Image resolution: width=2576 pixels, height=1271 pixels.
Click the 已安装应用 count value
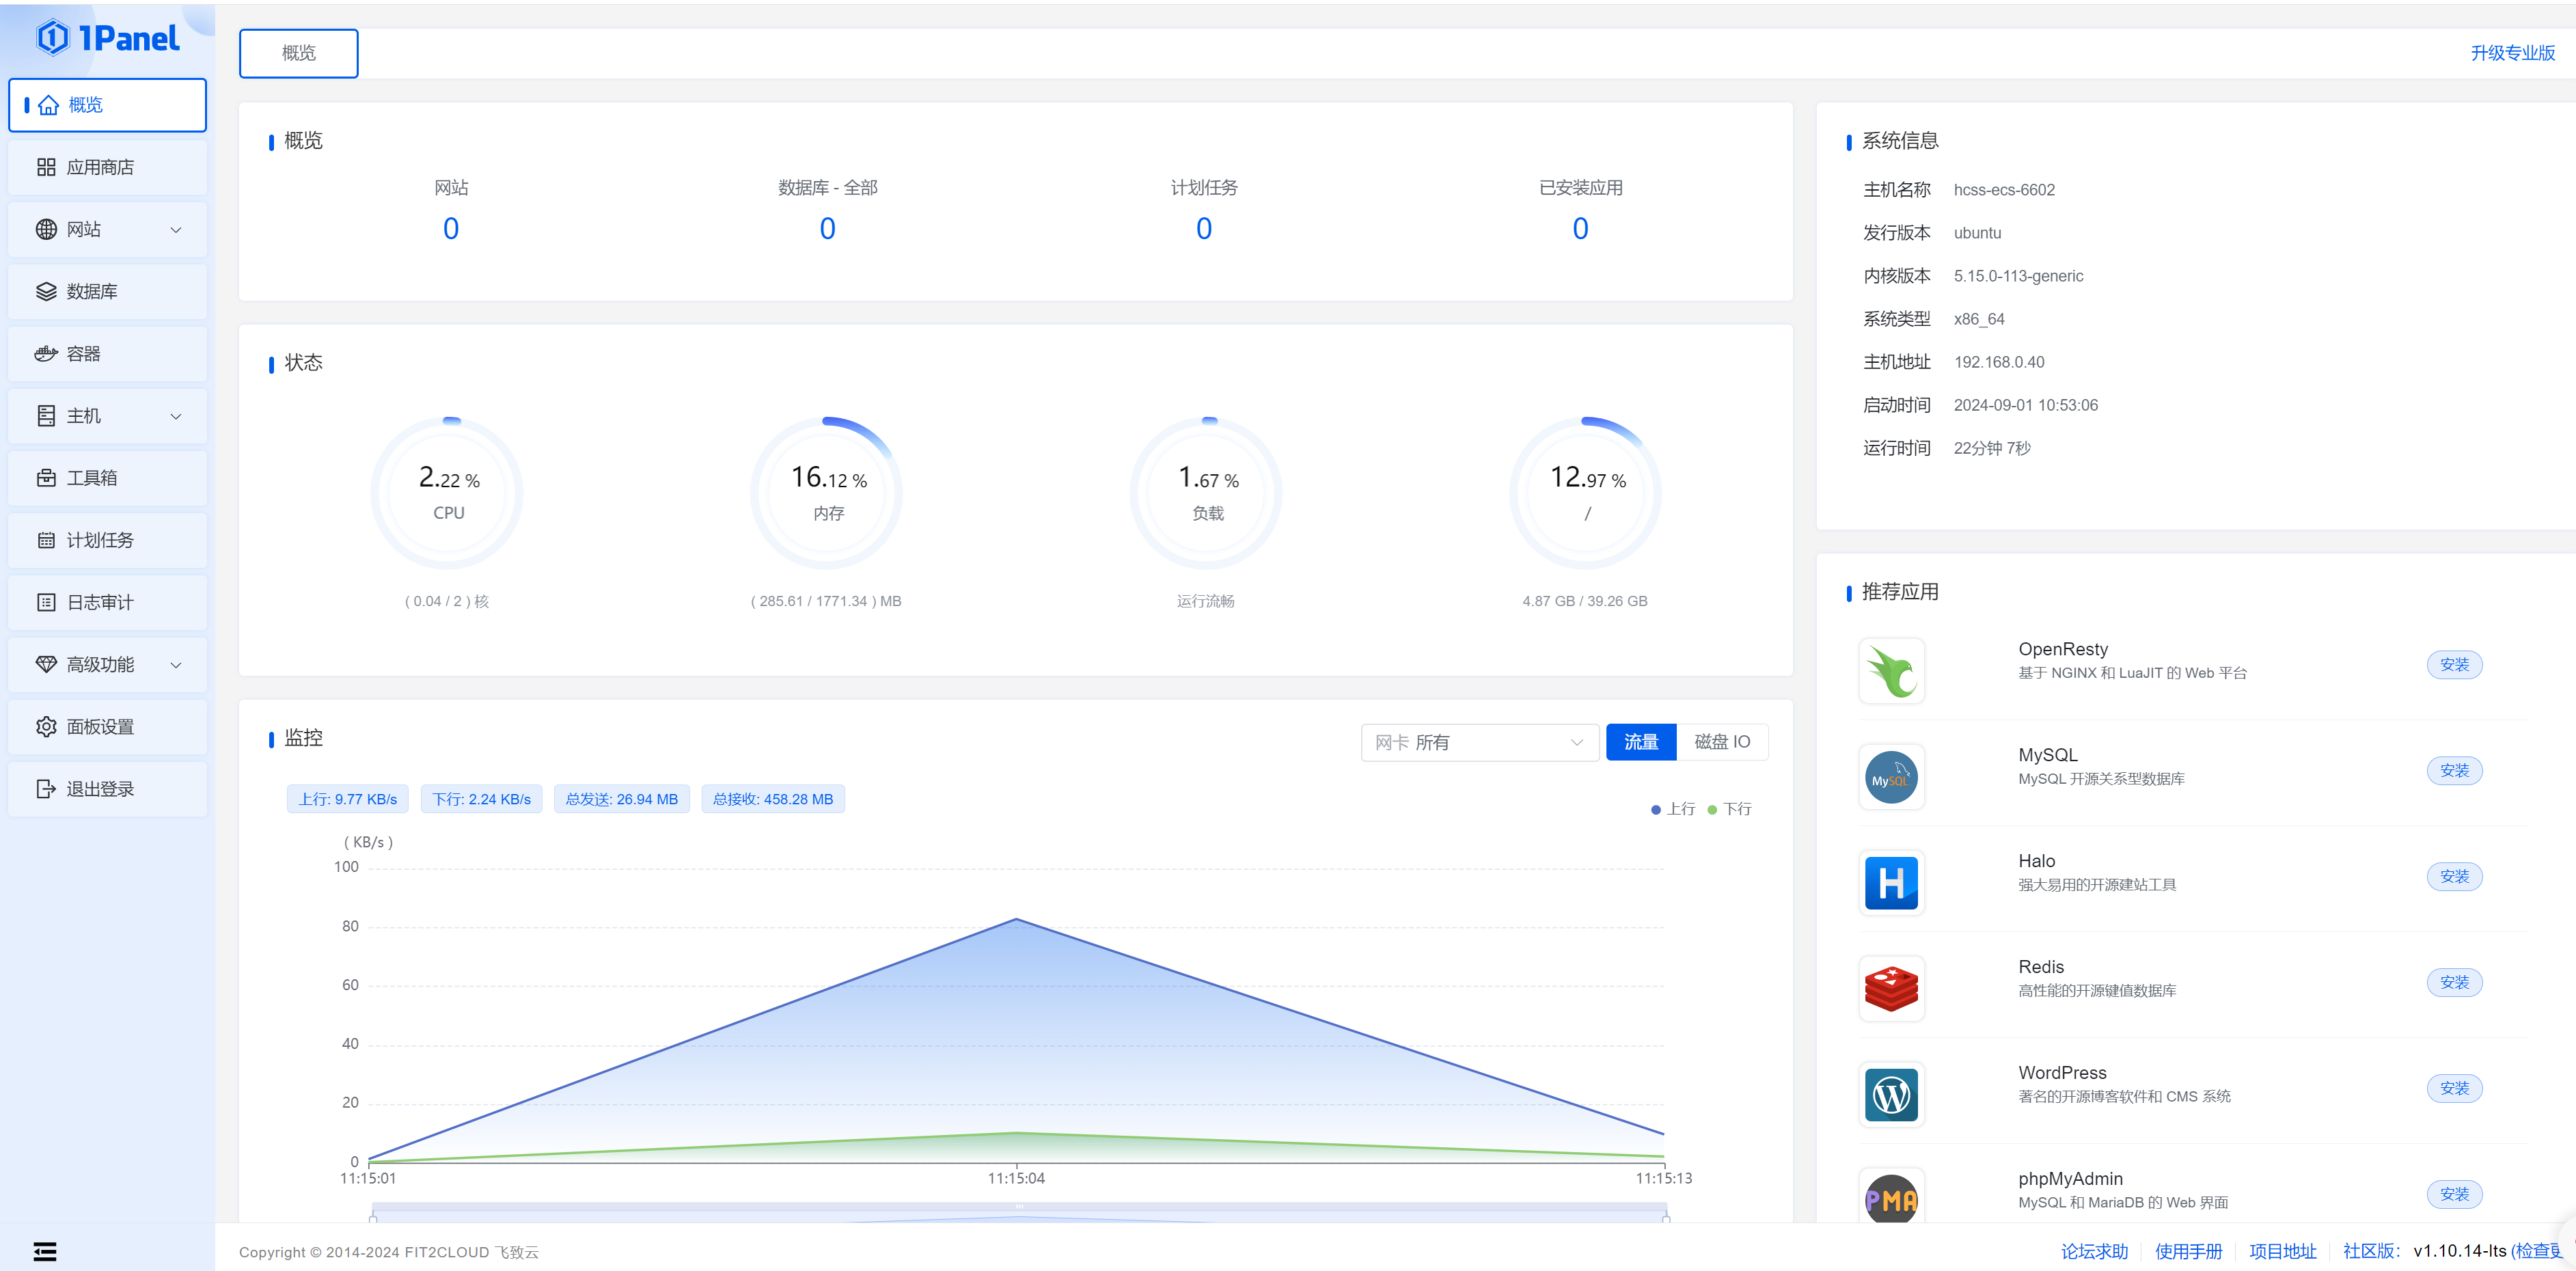[x=1580, y=229]
